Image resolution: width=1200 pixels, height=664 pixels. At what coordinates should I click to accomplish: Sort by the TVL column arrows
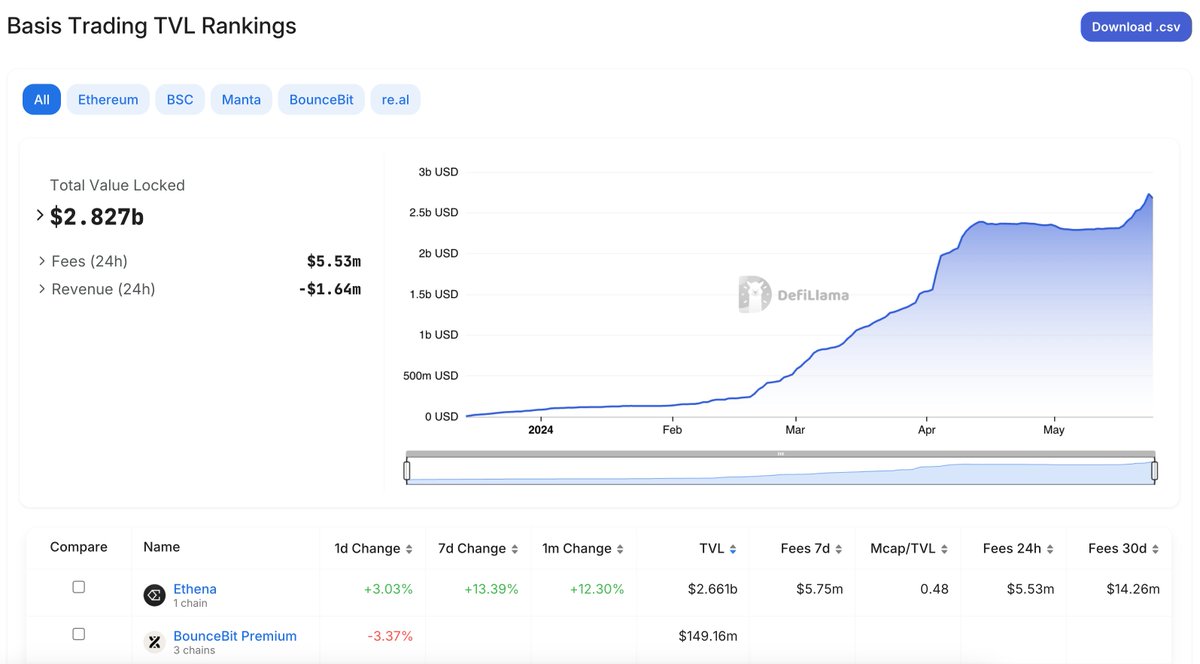tap(733, 549)
